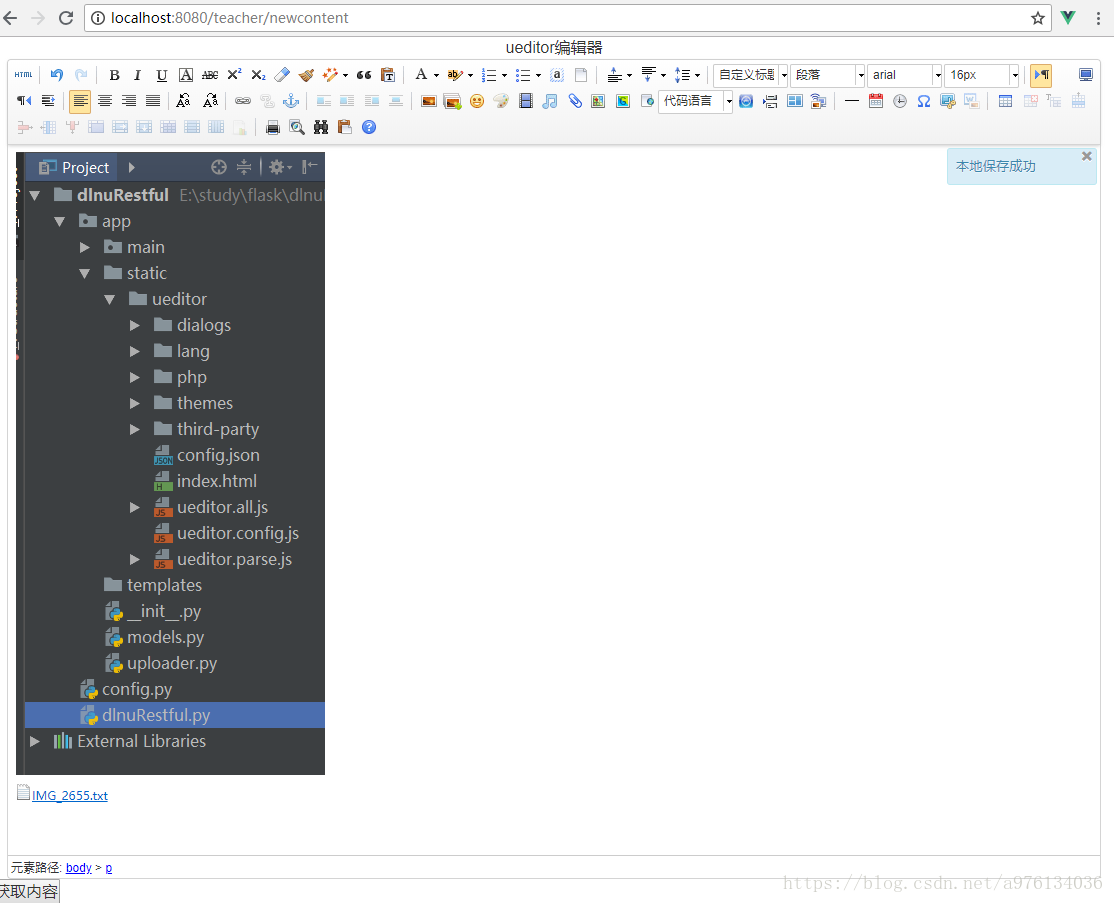
Task: Insert the current date
Action: tap(876, 101)
